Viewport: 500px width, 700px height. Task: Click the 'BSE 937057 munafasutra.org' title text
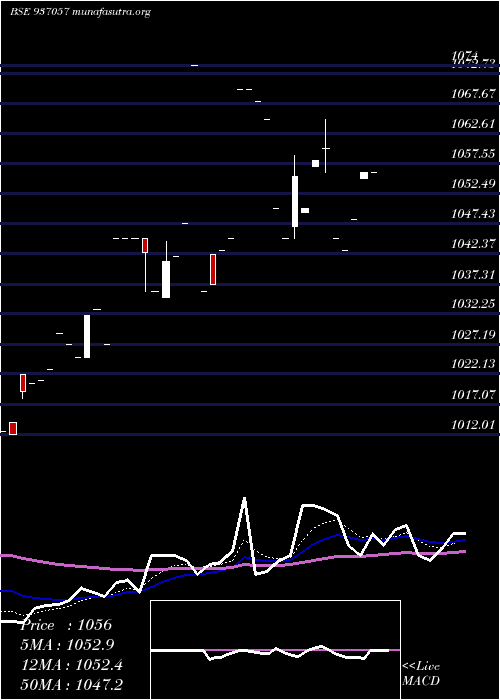tap(80, 12)
